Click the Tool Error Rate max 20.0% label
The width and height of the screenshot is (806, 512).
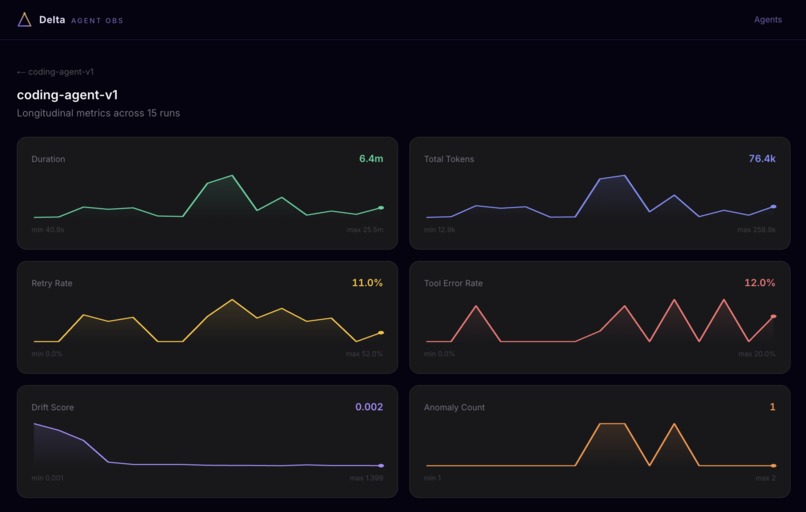click(x=757, y=354)
